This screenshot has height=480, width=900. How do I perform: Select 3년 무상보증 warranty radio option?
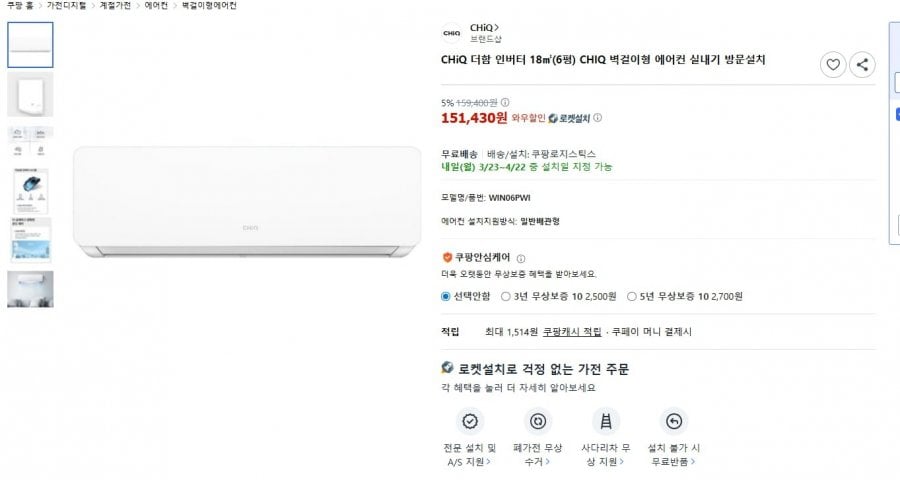[507, 296]
